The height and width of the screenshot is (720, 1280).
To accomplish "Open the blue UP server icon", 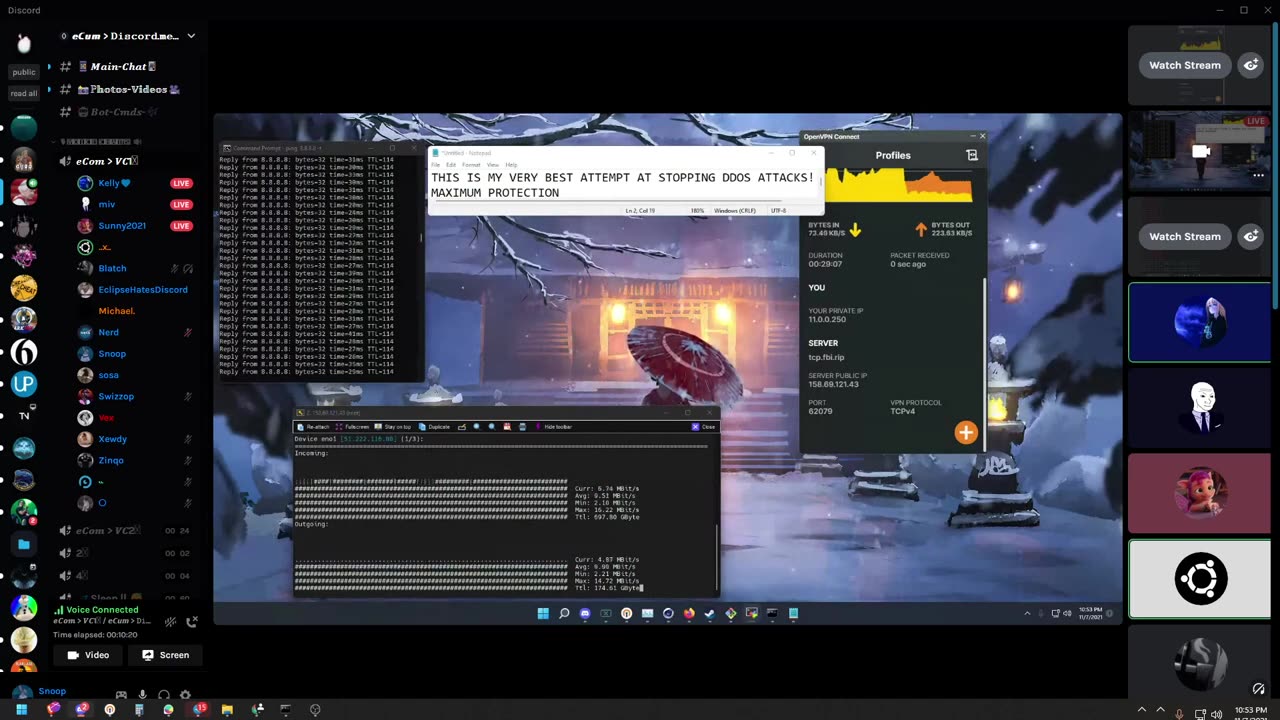I will 24,383.
